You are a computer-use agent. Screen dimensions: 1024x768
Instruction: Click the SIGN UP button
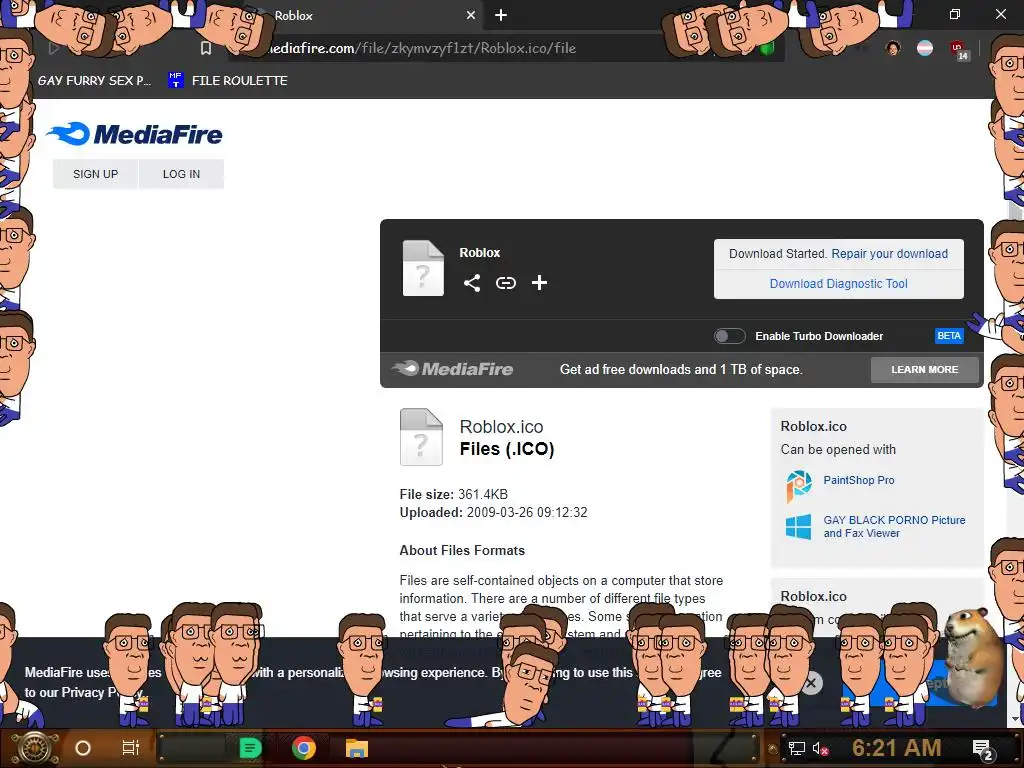(x=95, y=174)
